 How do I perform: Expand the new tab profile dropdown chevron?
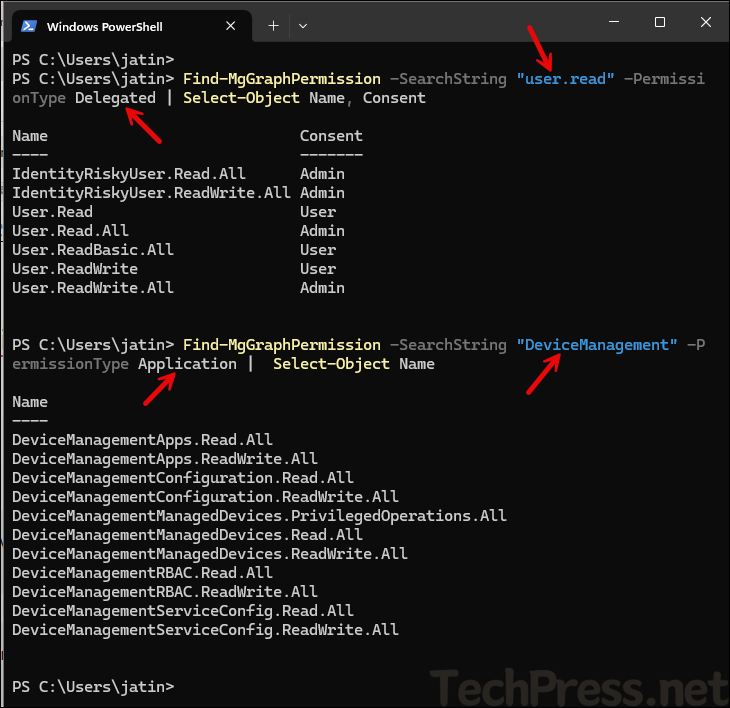[303, 26]
